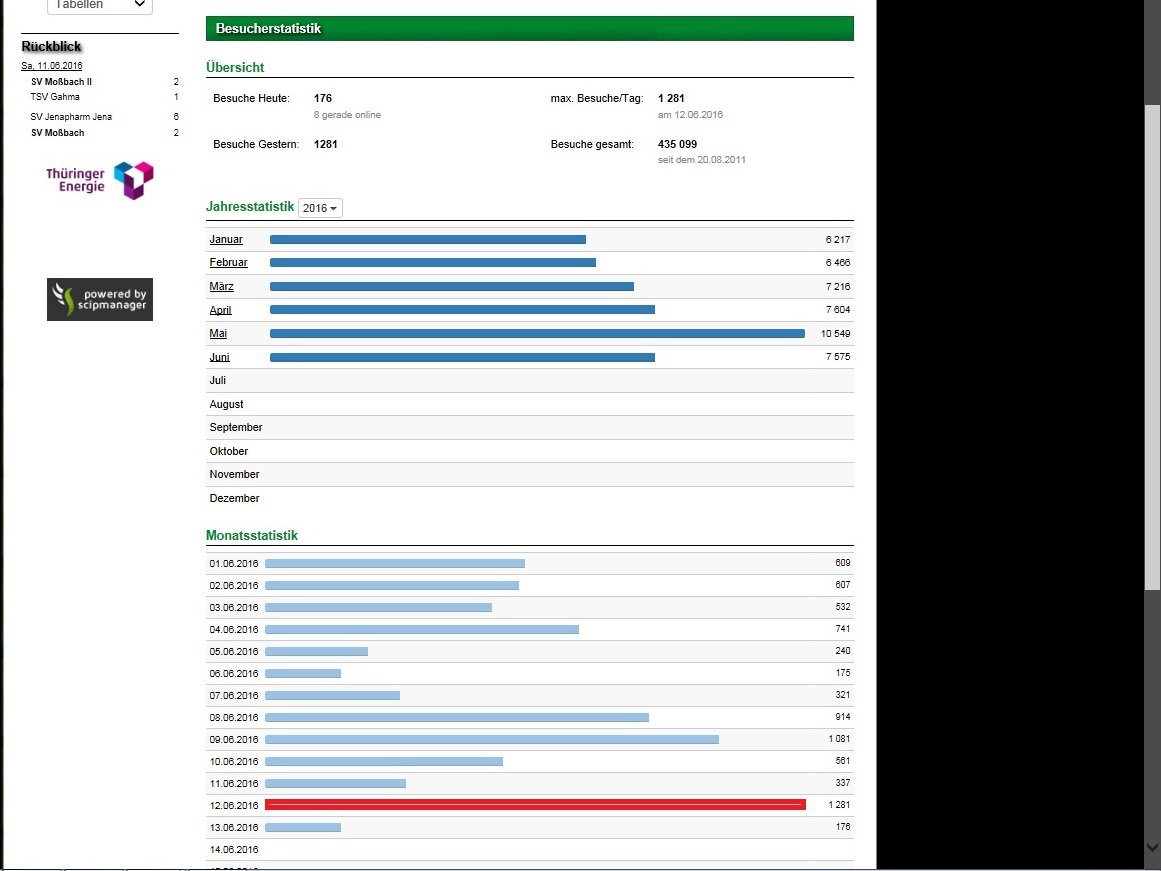Click the vertical page scrollbar thumb
1161x871 pixels.
[x=1152, y=347]
